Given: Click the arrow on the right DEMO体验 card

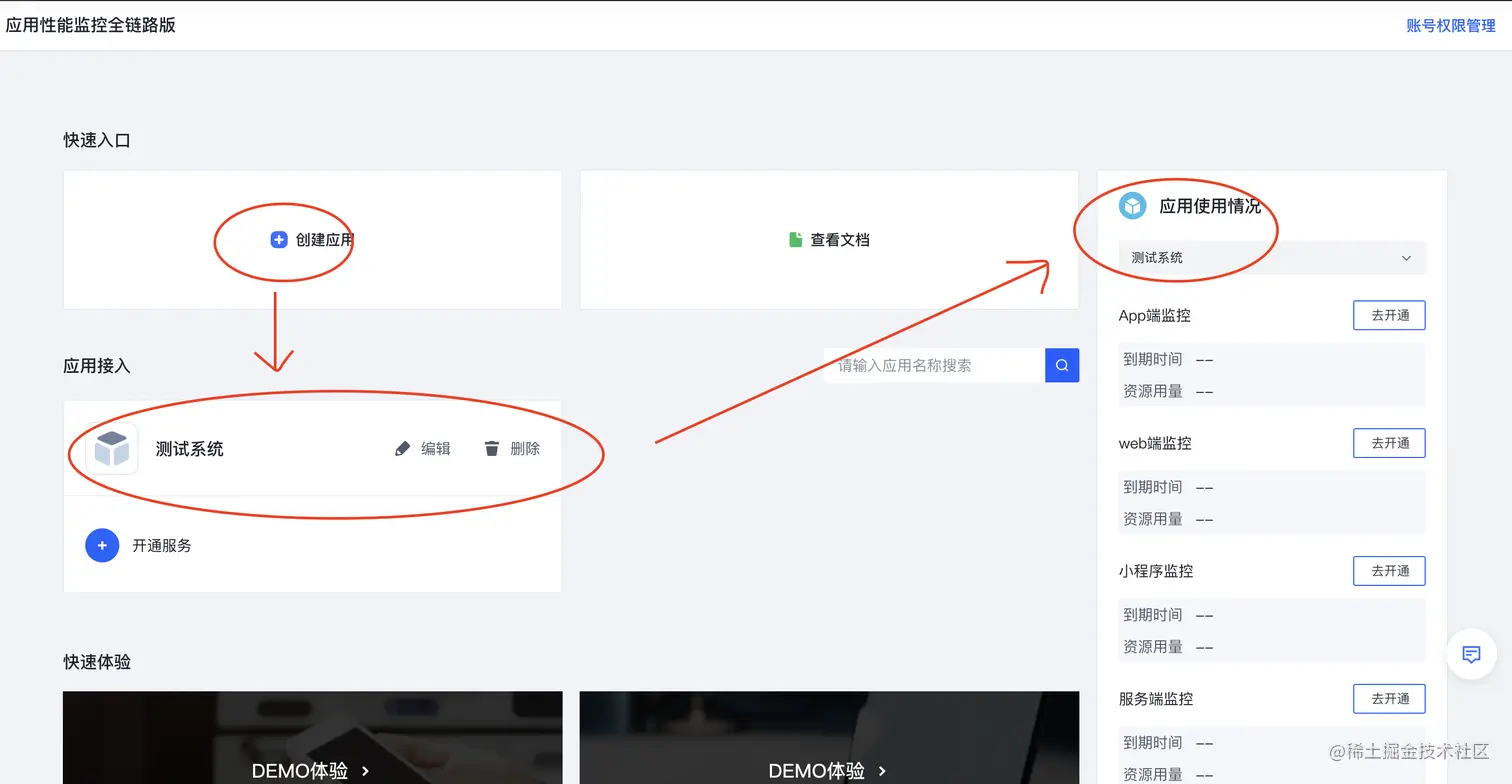Looking at the screenshot, I should tap(882, 771).
